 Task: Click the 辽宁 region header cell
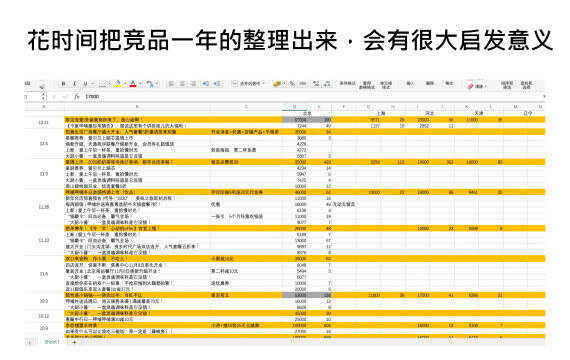point(527,113)
